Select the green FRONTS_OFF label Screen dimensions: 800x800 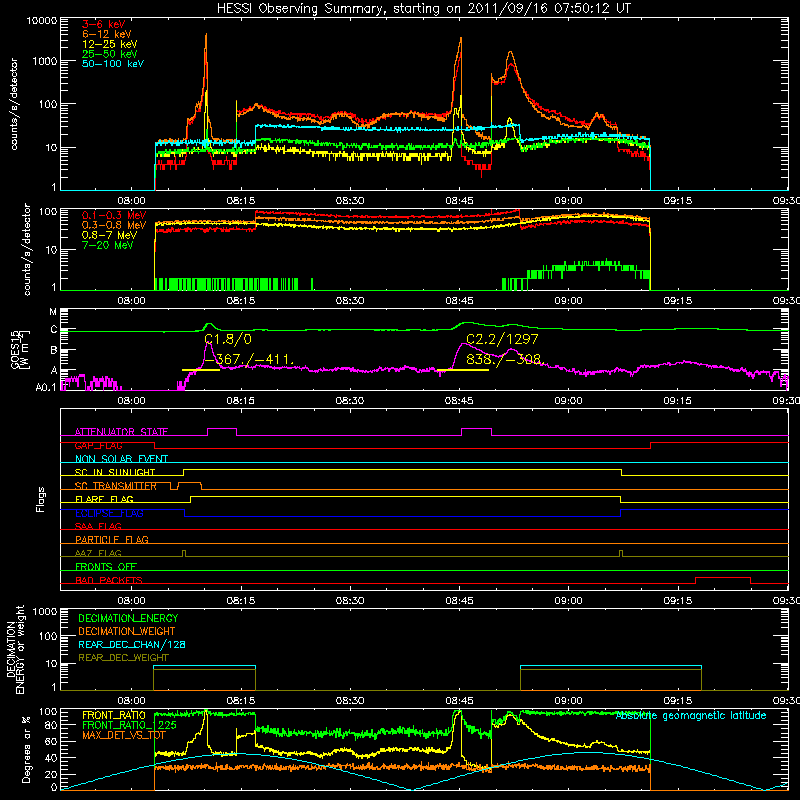point(106,566)
